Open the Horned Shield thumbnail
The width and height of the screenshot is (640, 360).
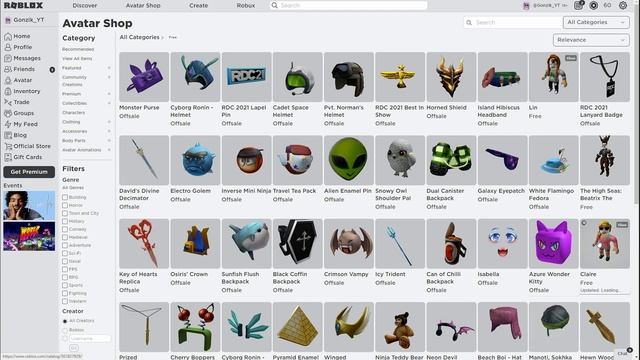(451, 77)
